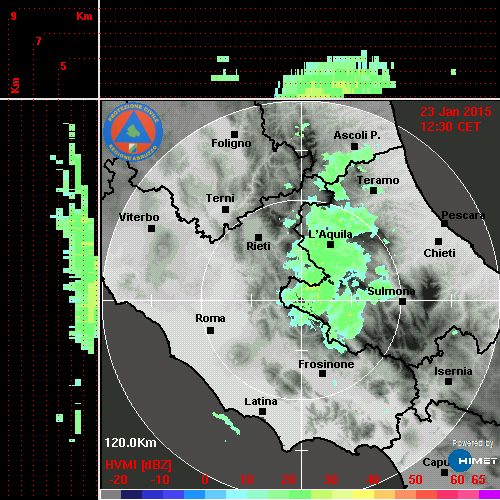
Task: Click the Foligno city label
Action: click(231, 143)
